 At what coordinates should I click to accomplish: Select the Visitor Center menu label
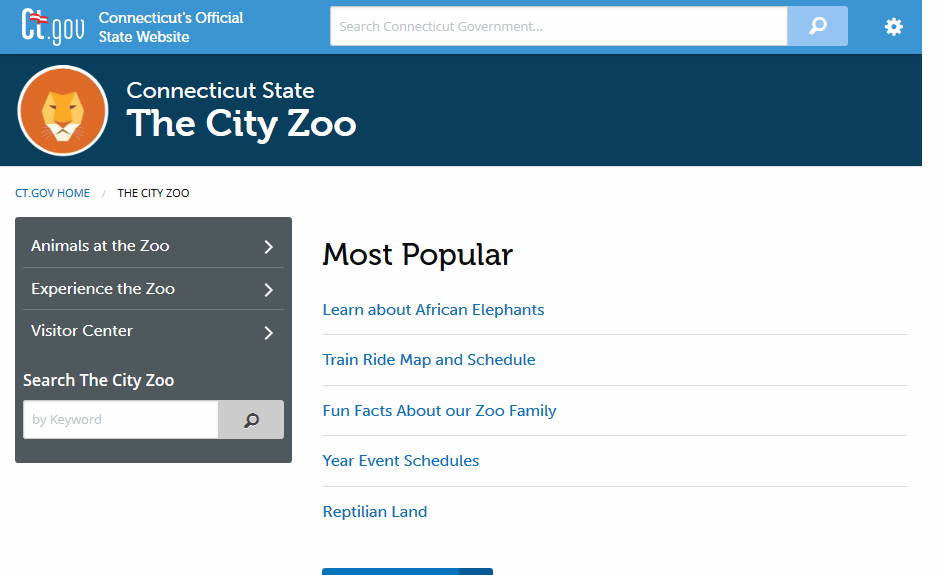82,331
